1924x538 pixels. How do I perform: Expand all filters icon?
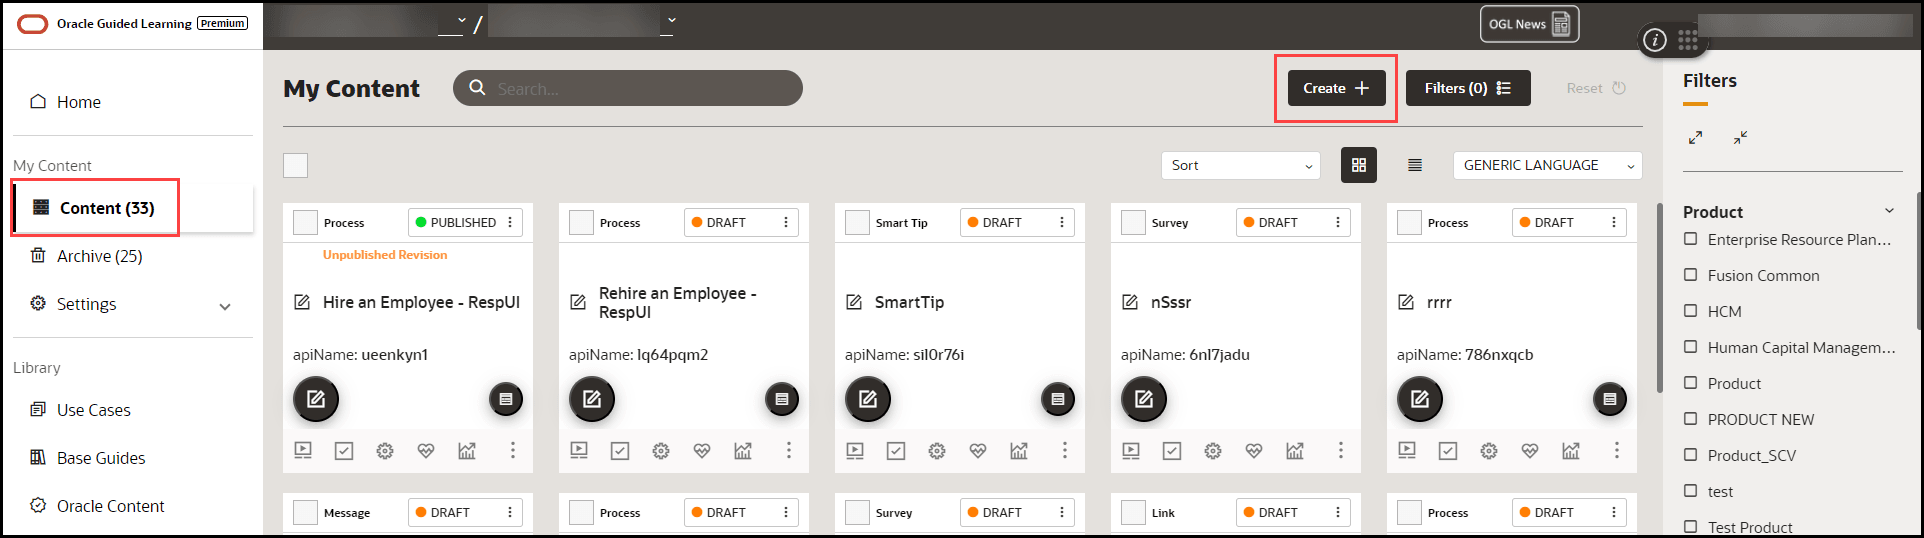point(1695,137)
